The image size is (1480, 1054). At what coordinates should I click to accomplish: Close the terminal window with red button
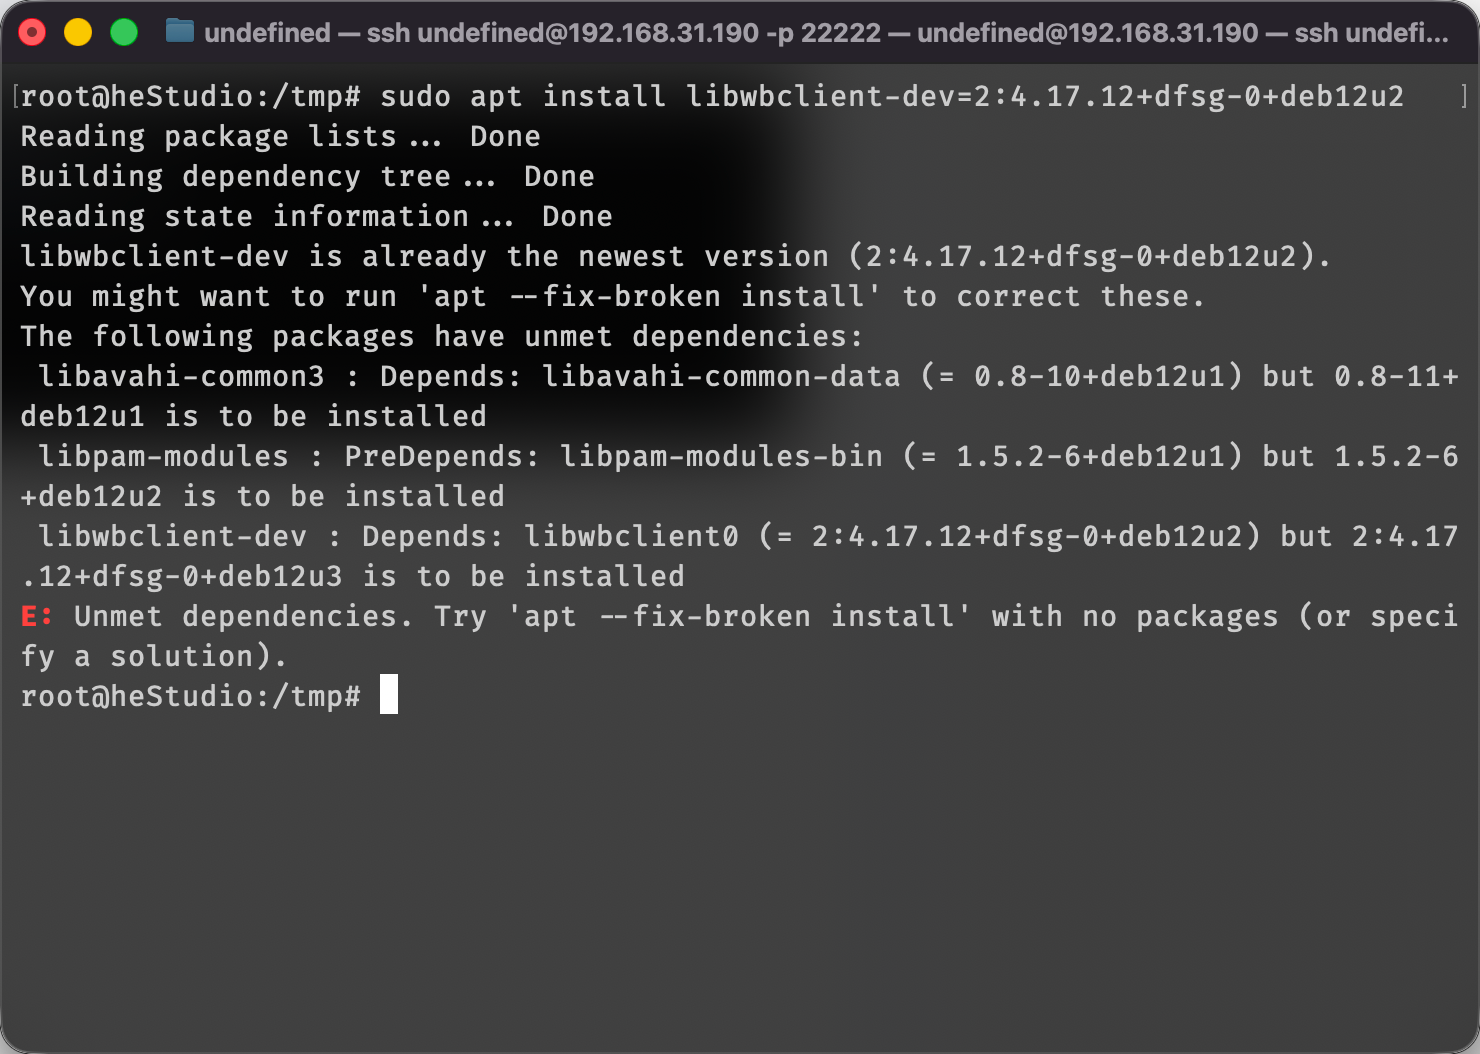click(x=33, y=33)
